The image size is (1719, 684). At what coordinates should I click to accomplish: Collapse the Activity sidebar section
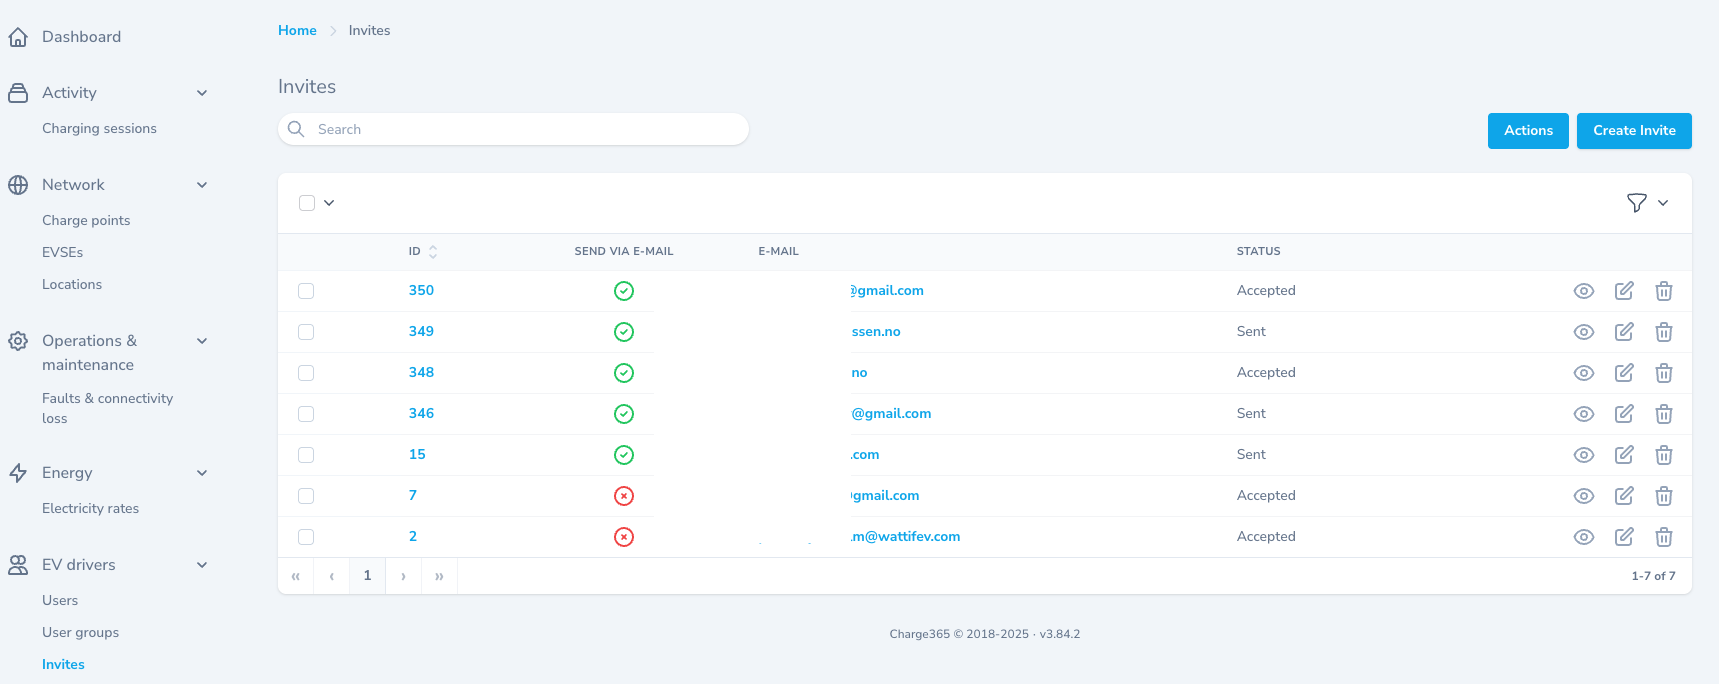(202, 93)
